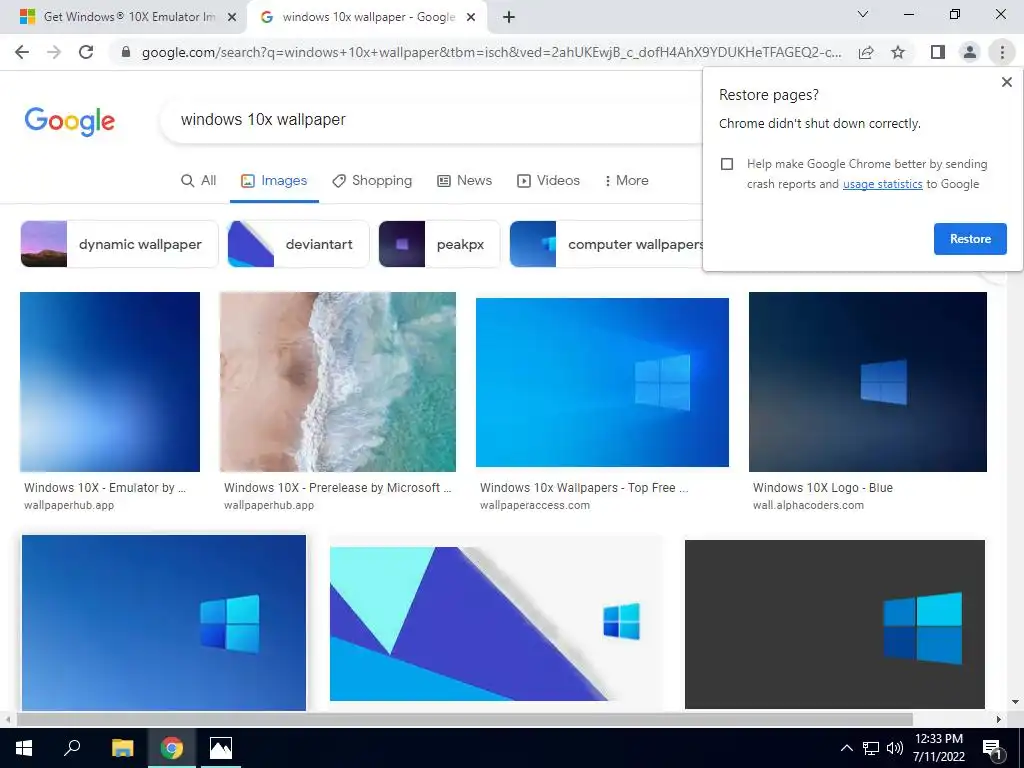The width and height of the screenshot is (1024, 768).
Task: Switch to the All results tab
Action: point(199,181)
